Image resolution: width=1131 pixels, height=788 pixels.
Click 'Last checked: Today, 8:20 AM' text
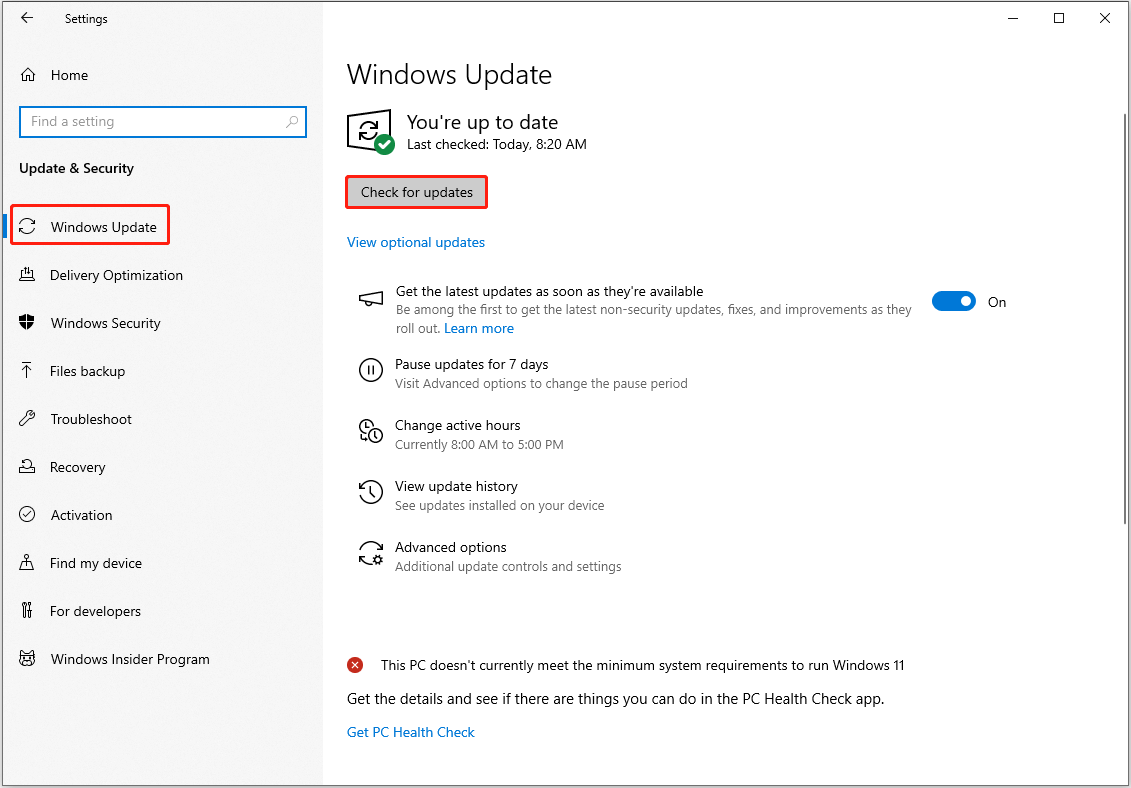click(497, 144)
